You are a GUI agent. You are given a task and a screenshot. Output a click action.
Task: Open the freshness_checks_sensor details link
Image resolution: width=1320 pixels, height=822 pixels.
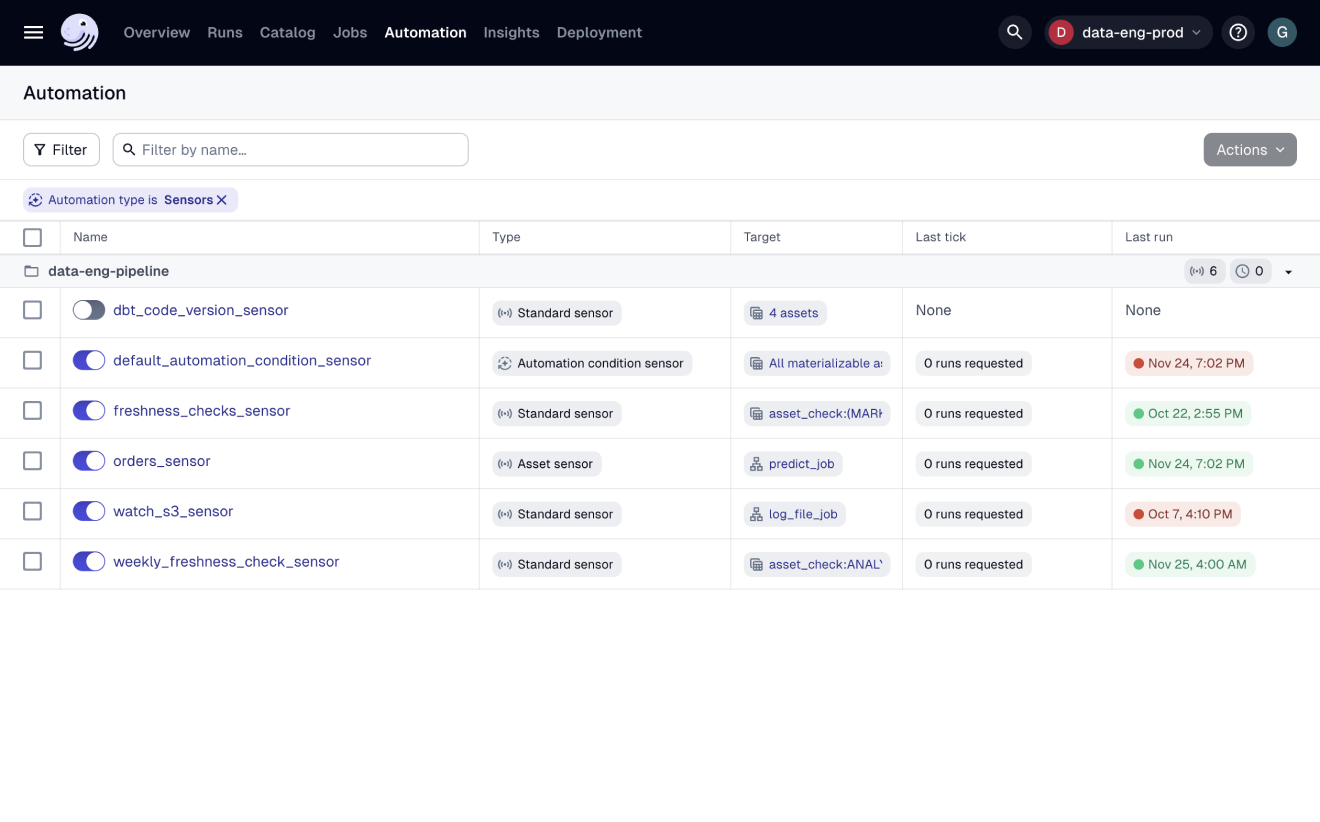coord(201,410)
